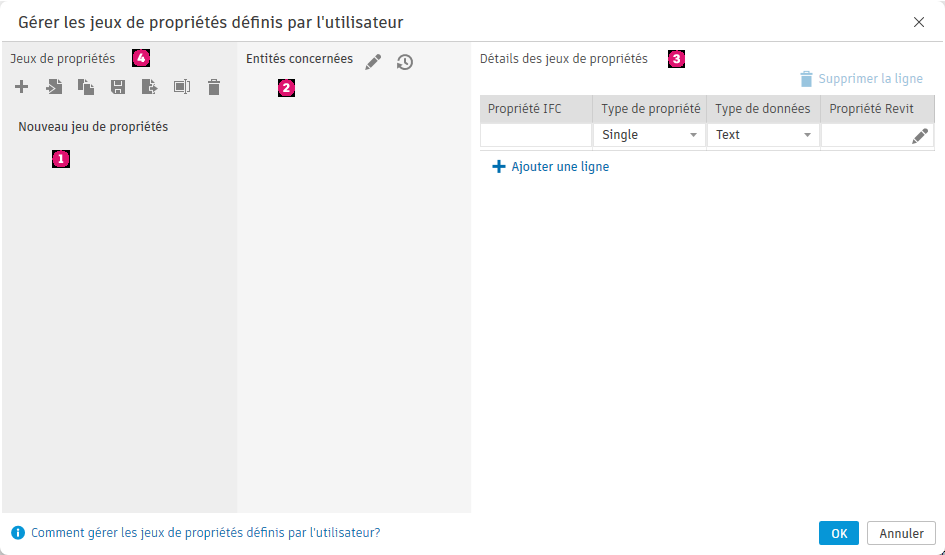Screen dimensions: 945x555
Task: Export the property set to file
Action: [x=149, y=87]
